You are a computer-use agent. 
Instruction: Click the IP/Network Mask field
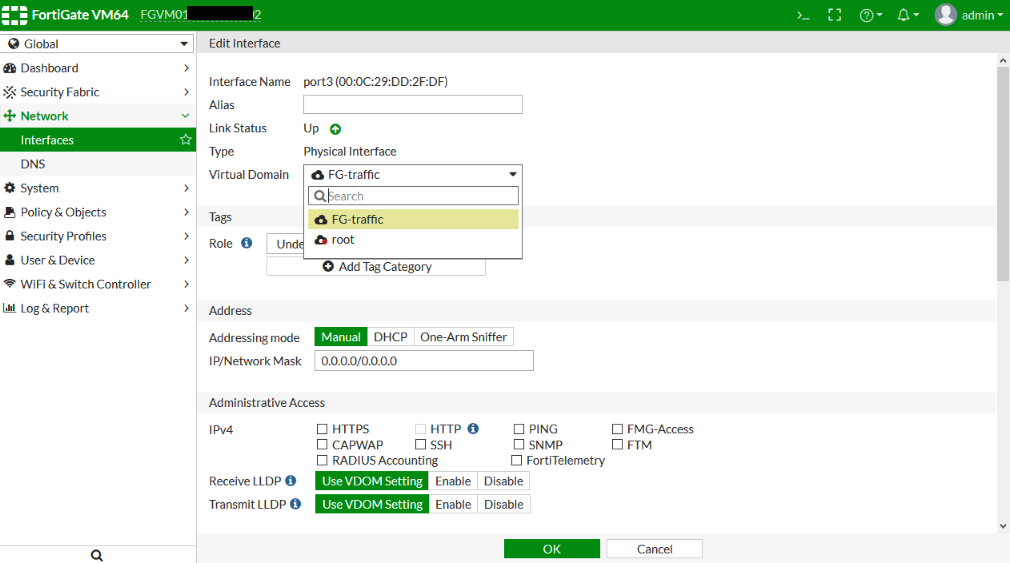pos(424,361)
